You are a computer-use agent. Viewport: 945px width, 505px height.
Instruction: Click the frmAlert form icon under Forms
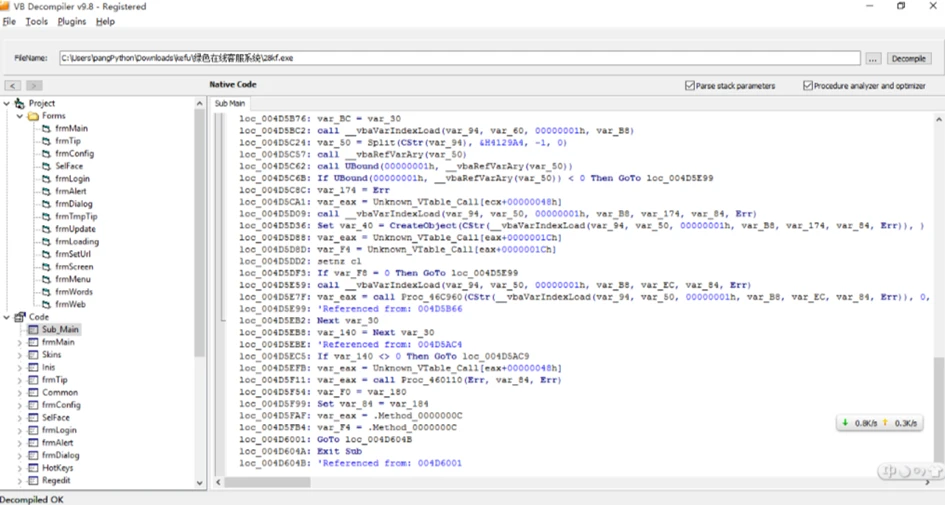[46, 191]
